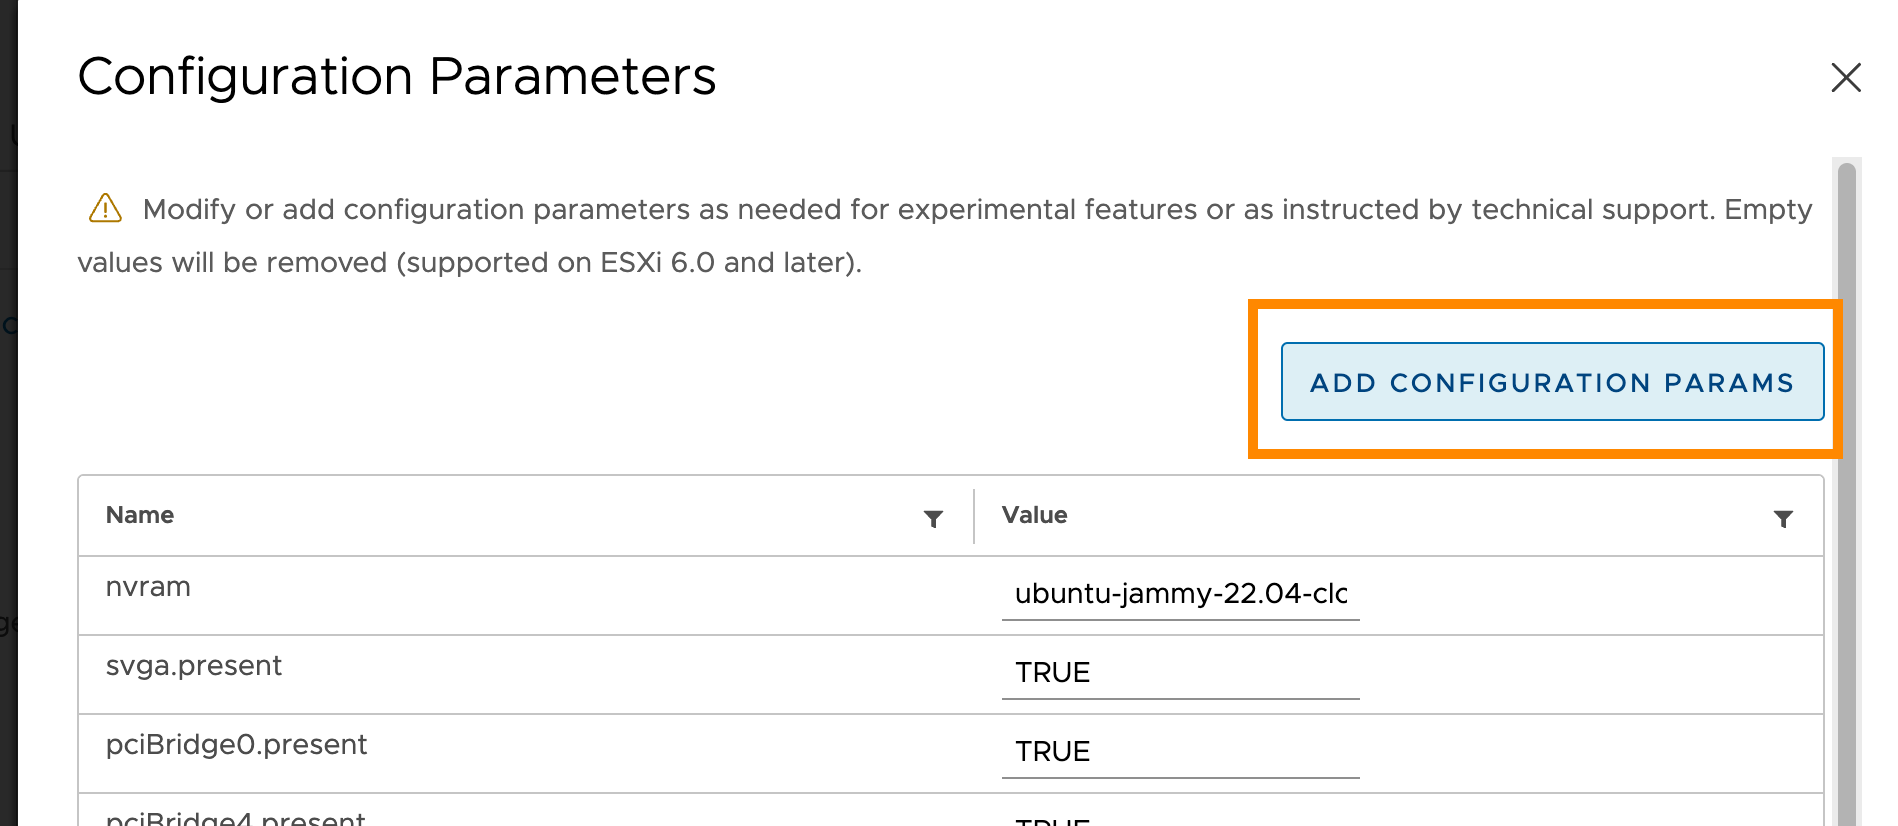Click the warning triangle icon
This screenshot has width=1898, height=826.
(x=103, y=208)
